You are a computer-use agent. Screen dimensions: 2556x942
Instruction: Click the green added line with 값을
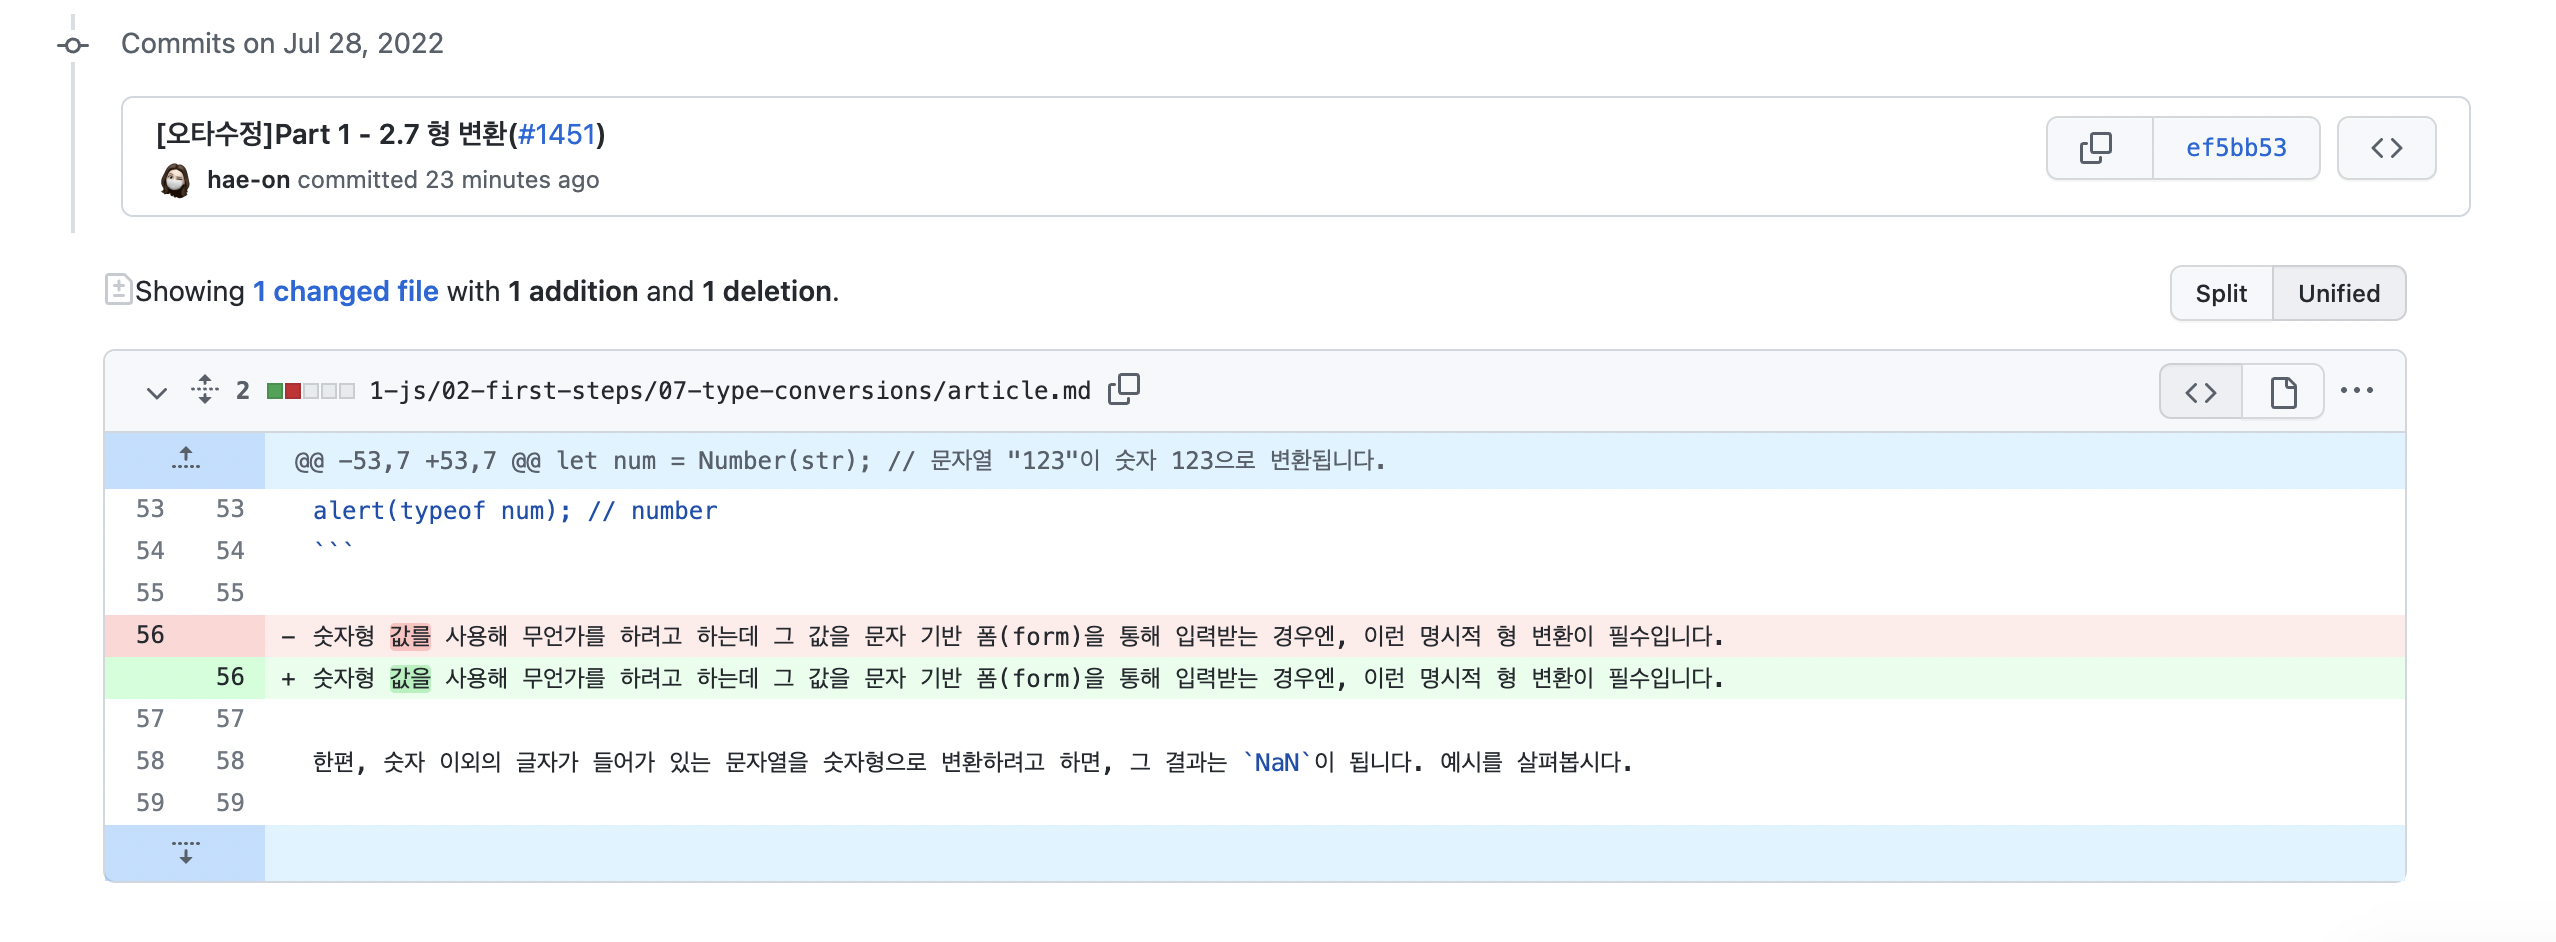pos(1335,678)
